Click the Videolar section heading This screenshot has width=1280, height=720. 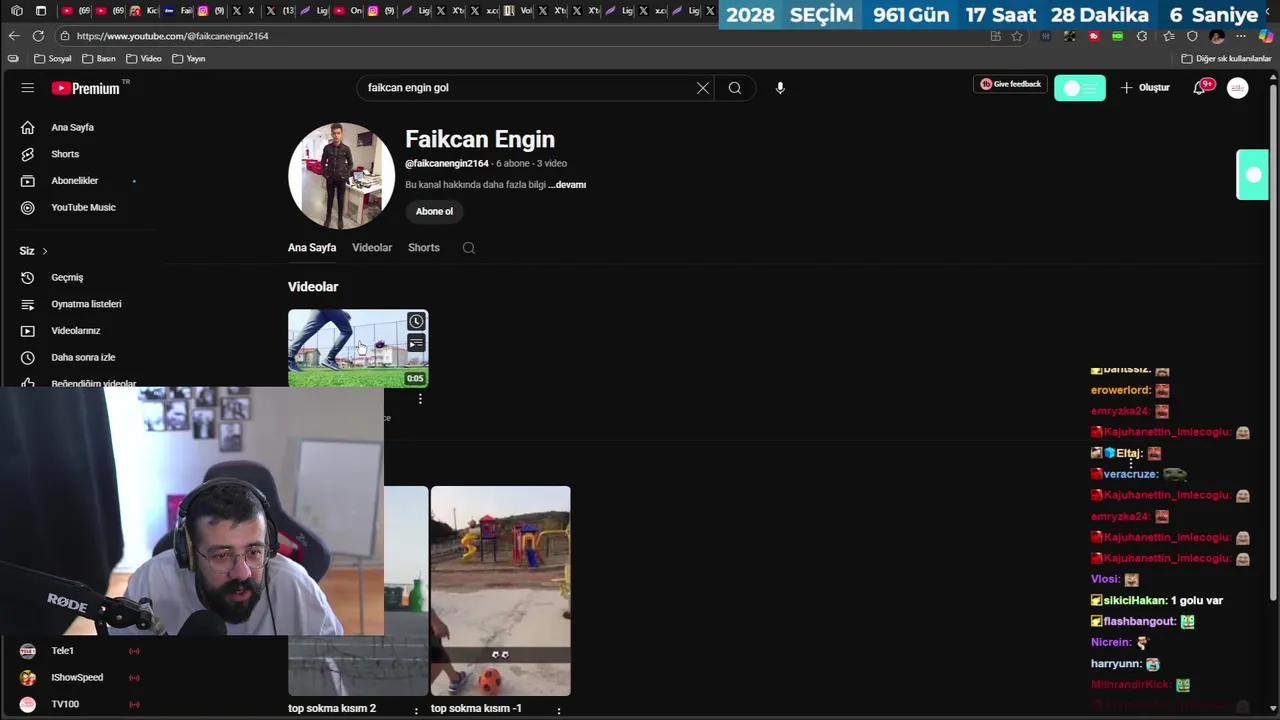tap(313, 287)
